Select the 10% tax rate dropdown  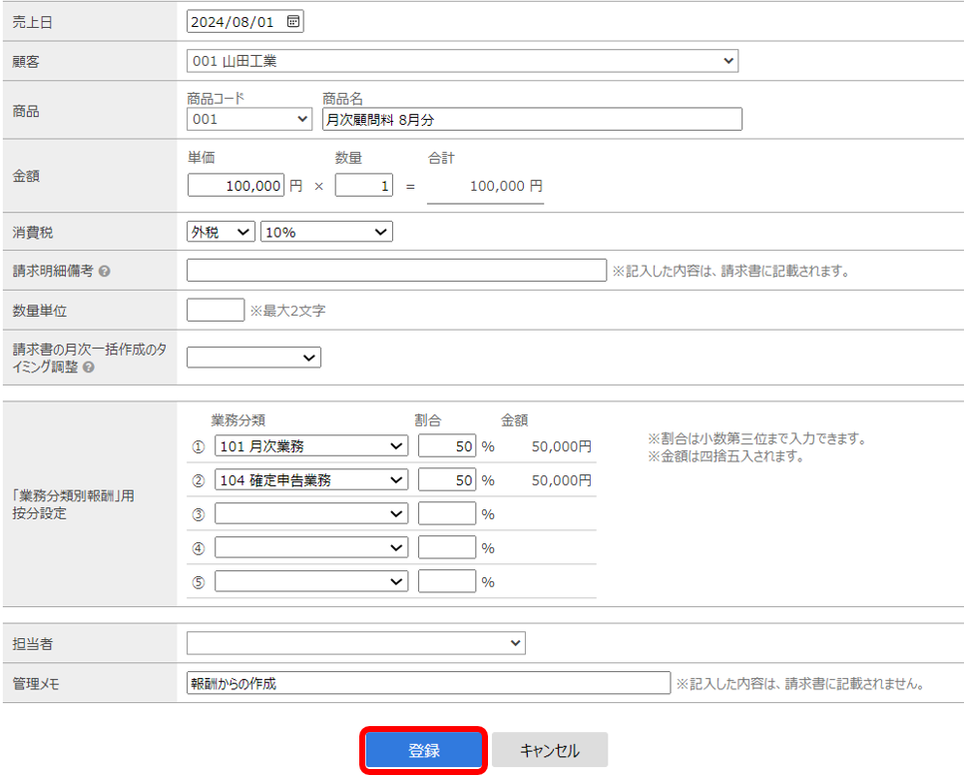(x=326, y=232)
